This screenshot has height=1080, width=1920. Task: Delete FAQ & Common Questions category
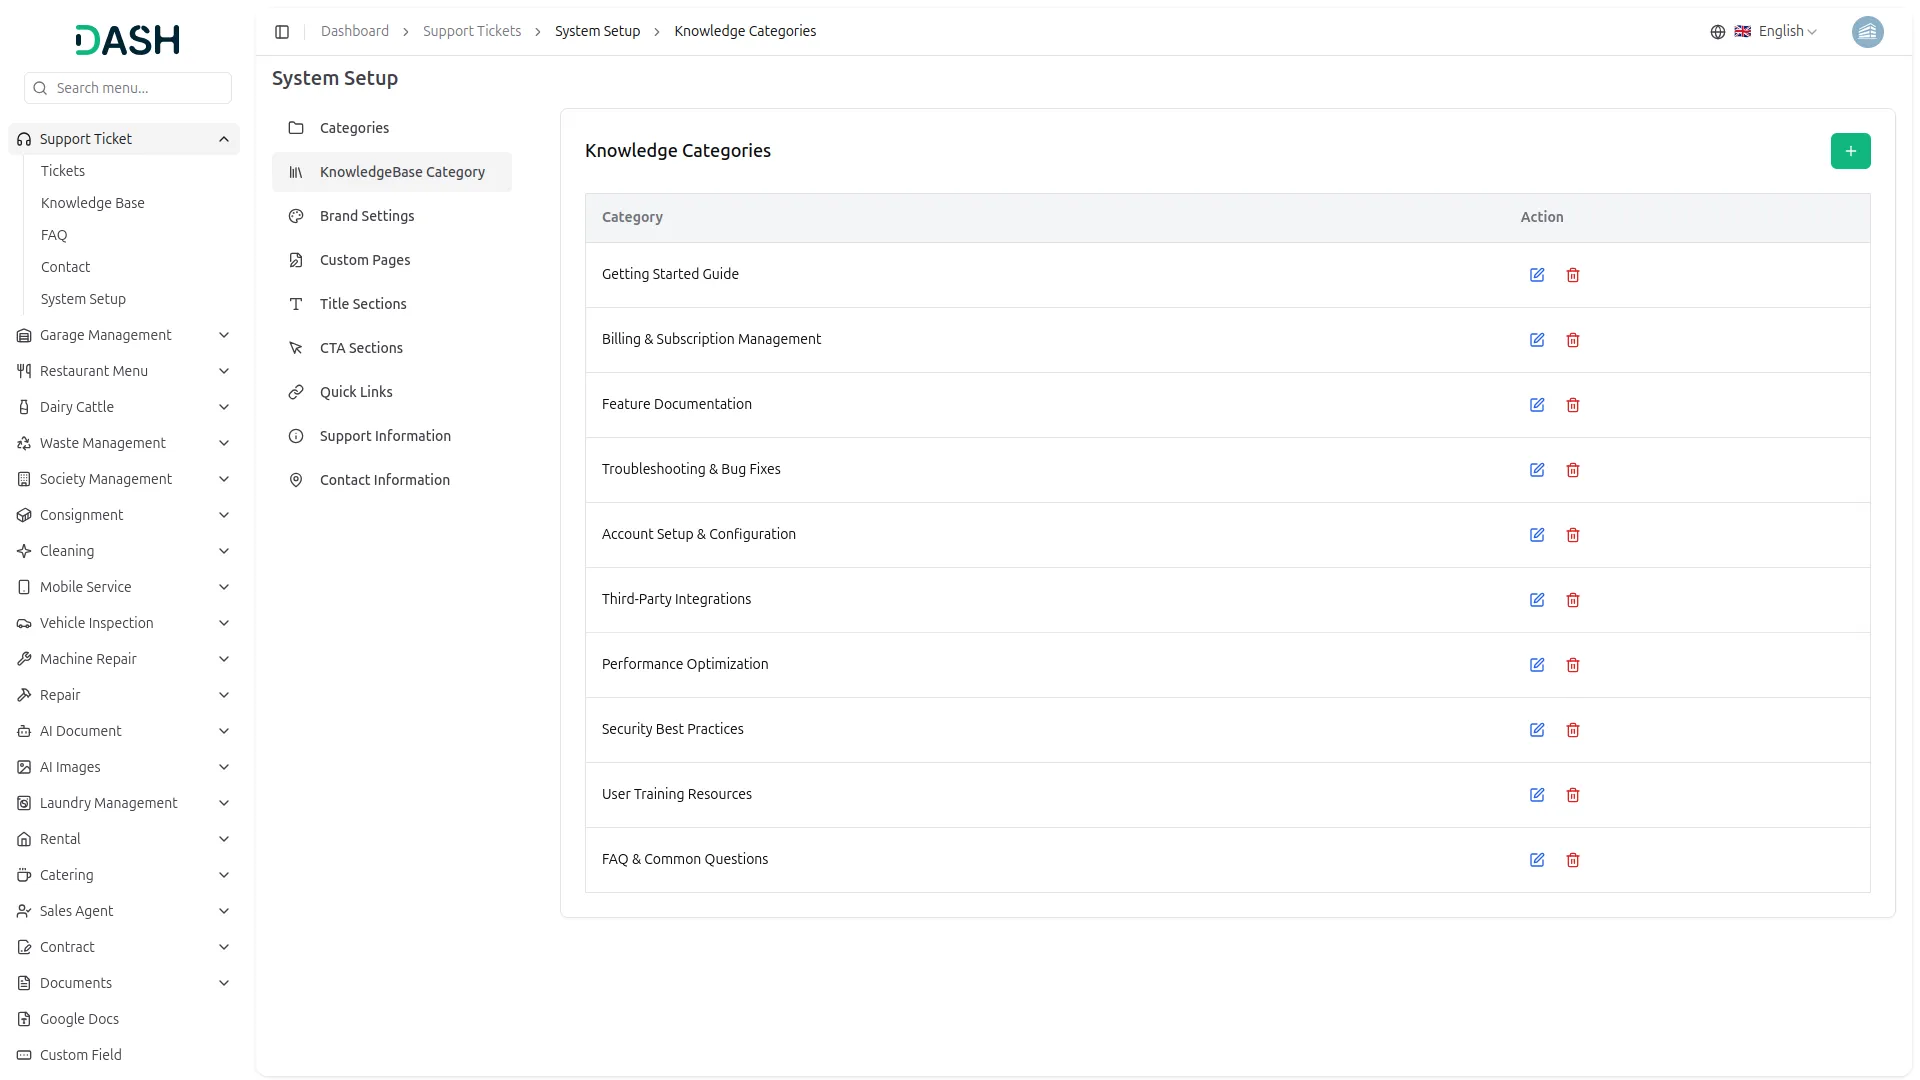1573,860
